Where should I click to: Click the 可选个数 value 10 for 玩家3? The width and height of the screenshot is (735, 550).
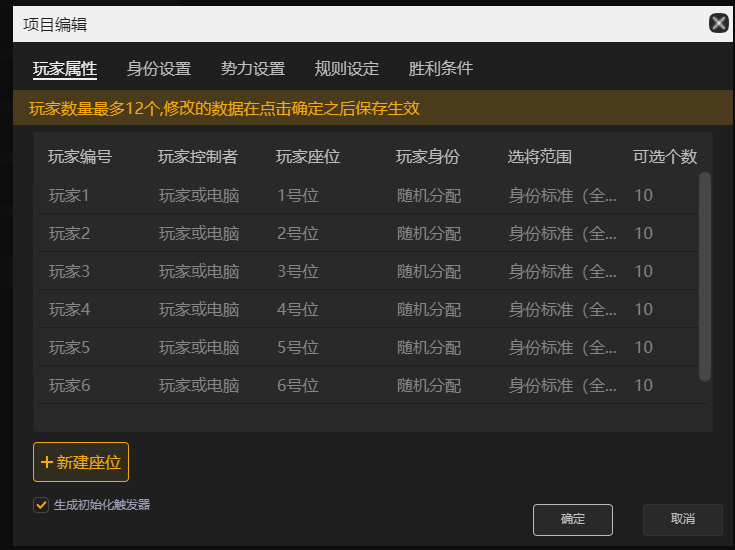tap(644, 271)
